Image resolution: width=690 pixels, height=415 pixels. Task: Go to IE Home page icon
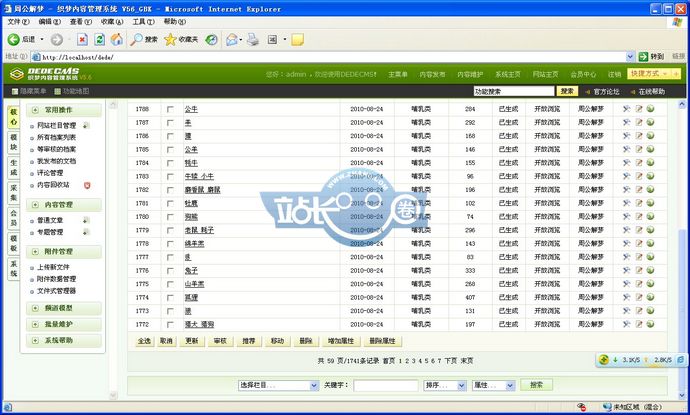117,40
